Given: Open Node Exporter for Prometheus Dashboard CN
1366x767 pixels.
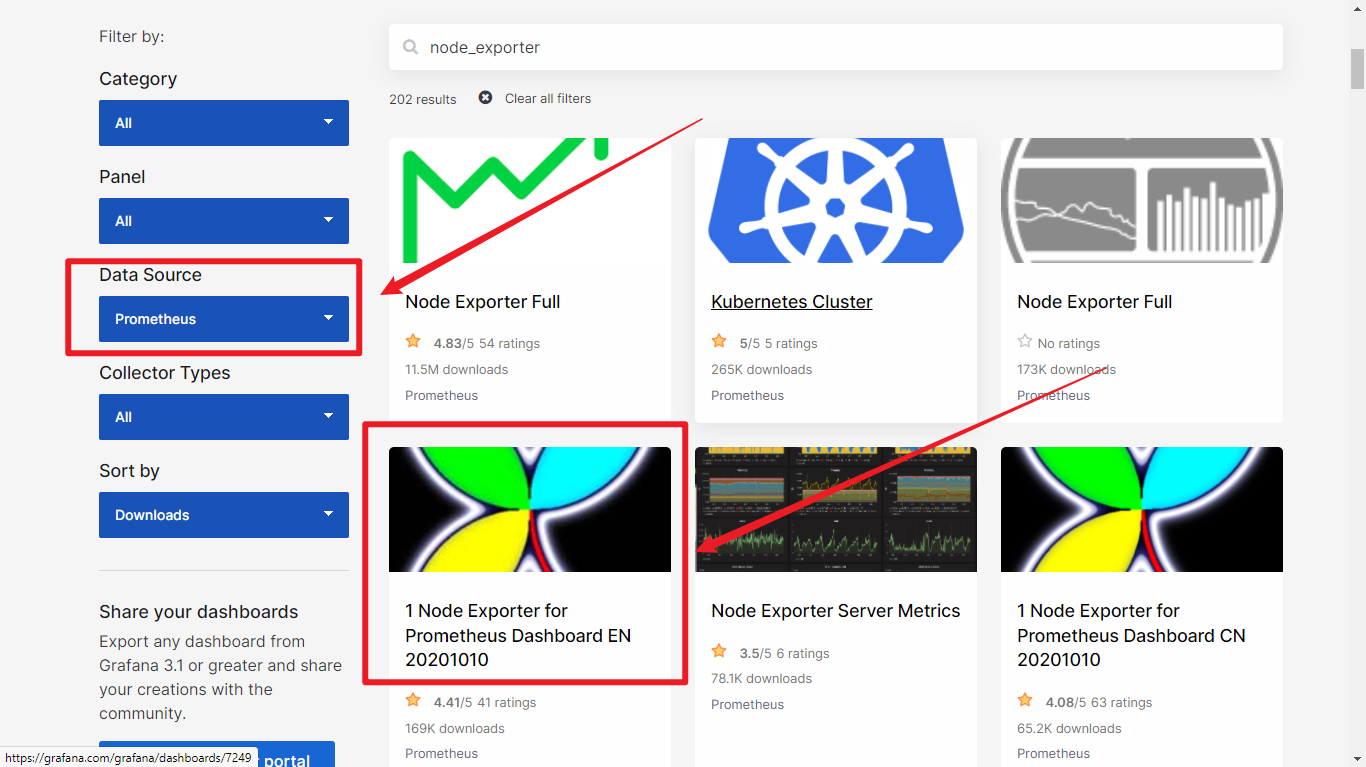Looking at the screenshot, I should 1131,635.
